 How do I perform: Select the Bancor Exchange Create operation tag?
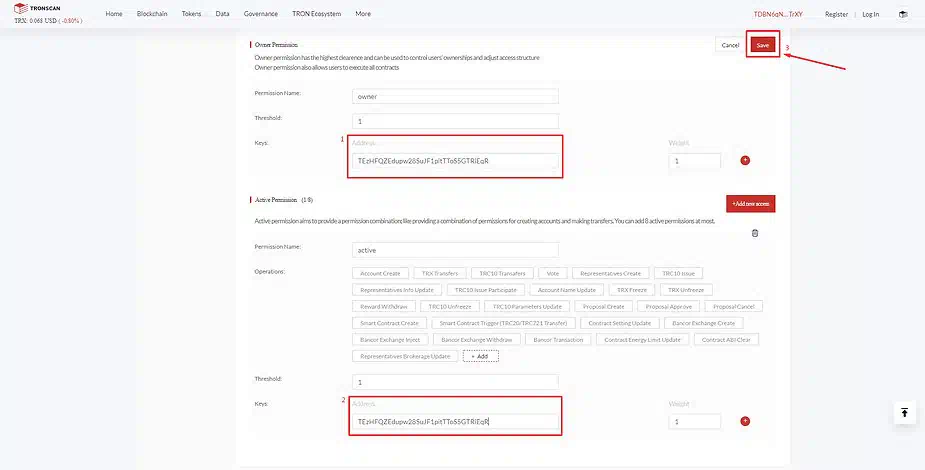point(703,323)
